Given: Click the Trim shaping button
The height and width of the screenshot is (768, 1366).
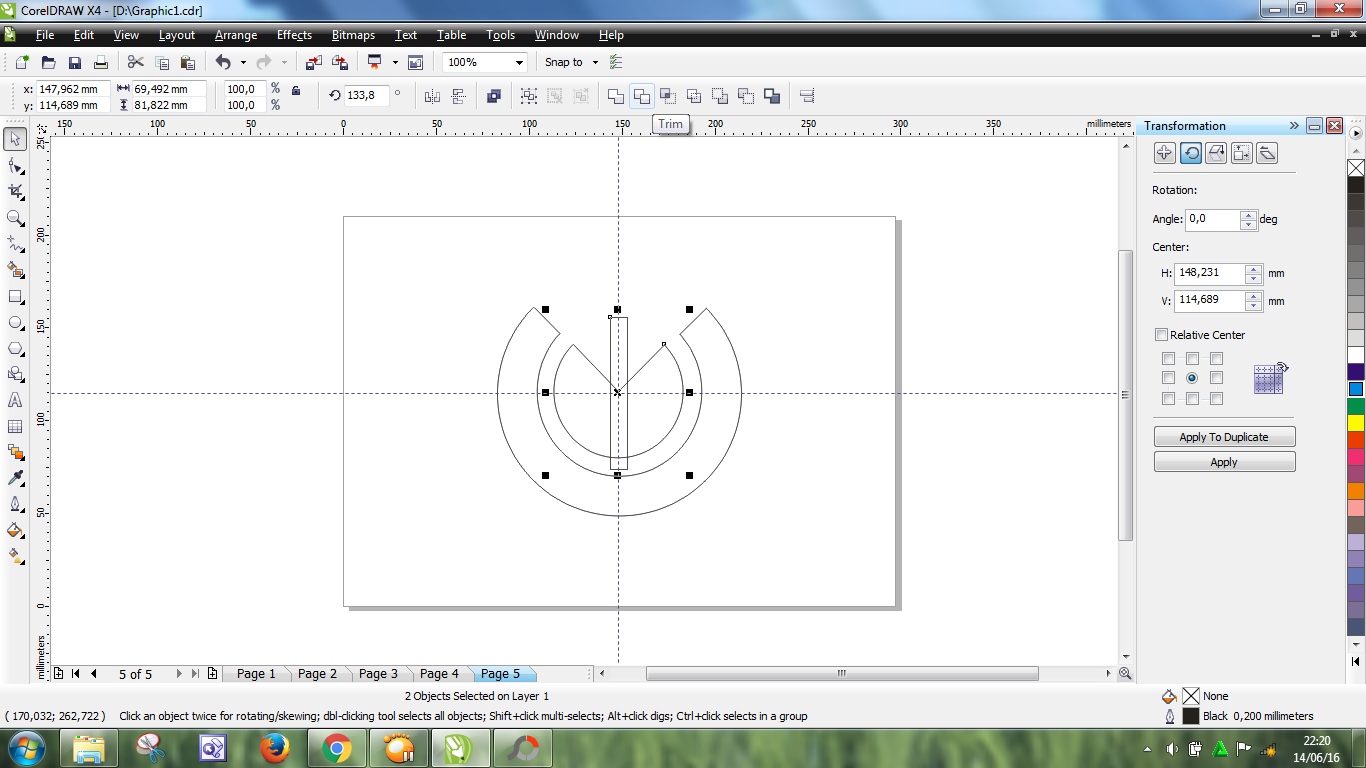Looking at the screenshot, I should pos(642,96).
